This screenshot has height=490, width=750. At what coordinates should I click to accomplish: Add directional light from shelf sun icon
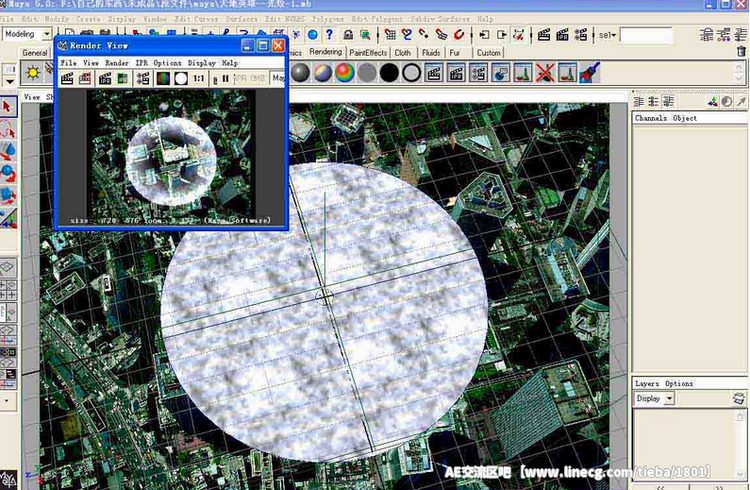coord(33,73)
